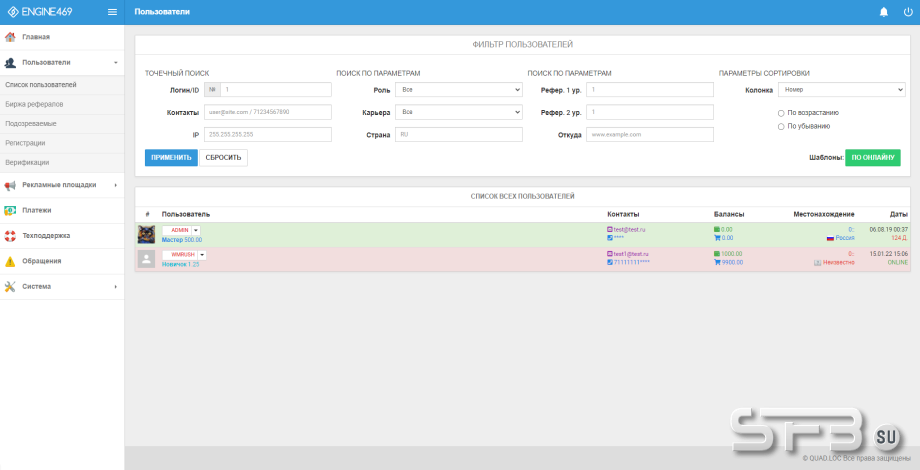The image size is (920, 470).
Task: Click the hamburger menu icon in header
Action: [112, 12]
